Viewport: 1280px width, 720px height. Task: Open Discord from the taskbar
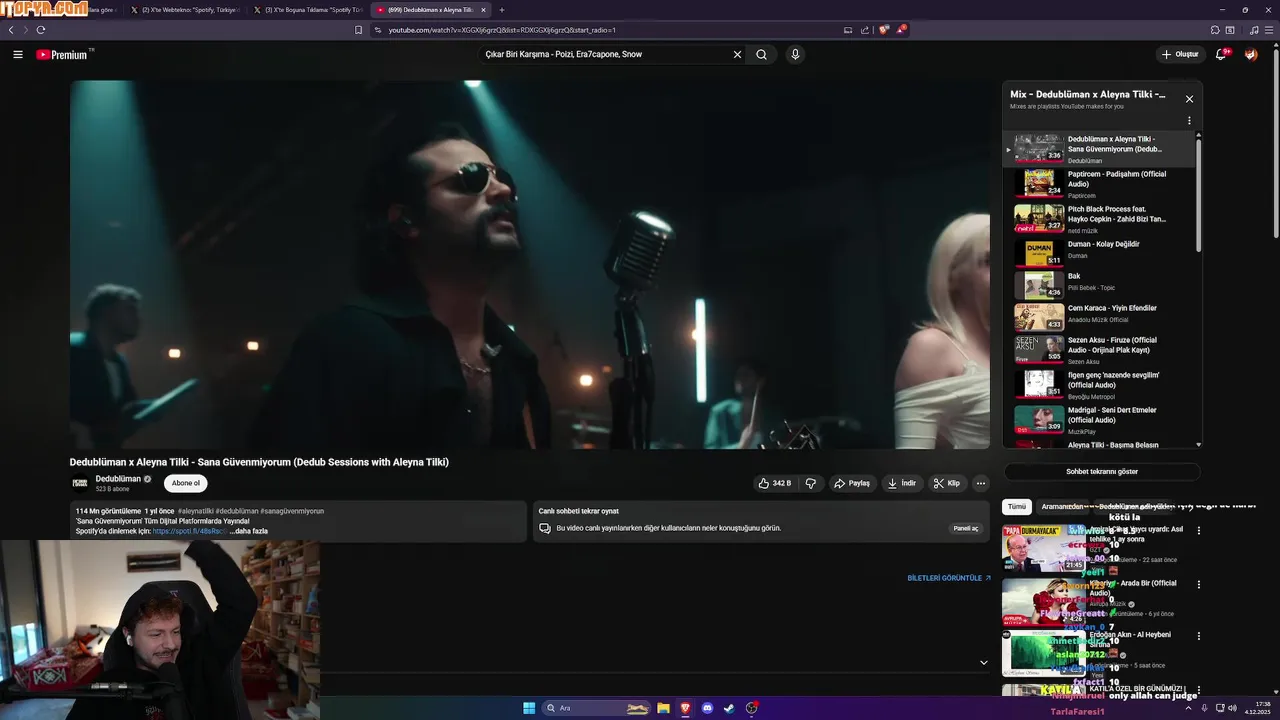pyautogui.click(x=707, y=708)
